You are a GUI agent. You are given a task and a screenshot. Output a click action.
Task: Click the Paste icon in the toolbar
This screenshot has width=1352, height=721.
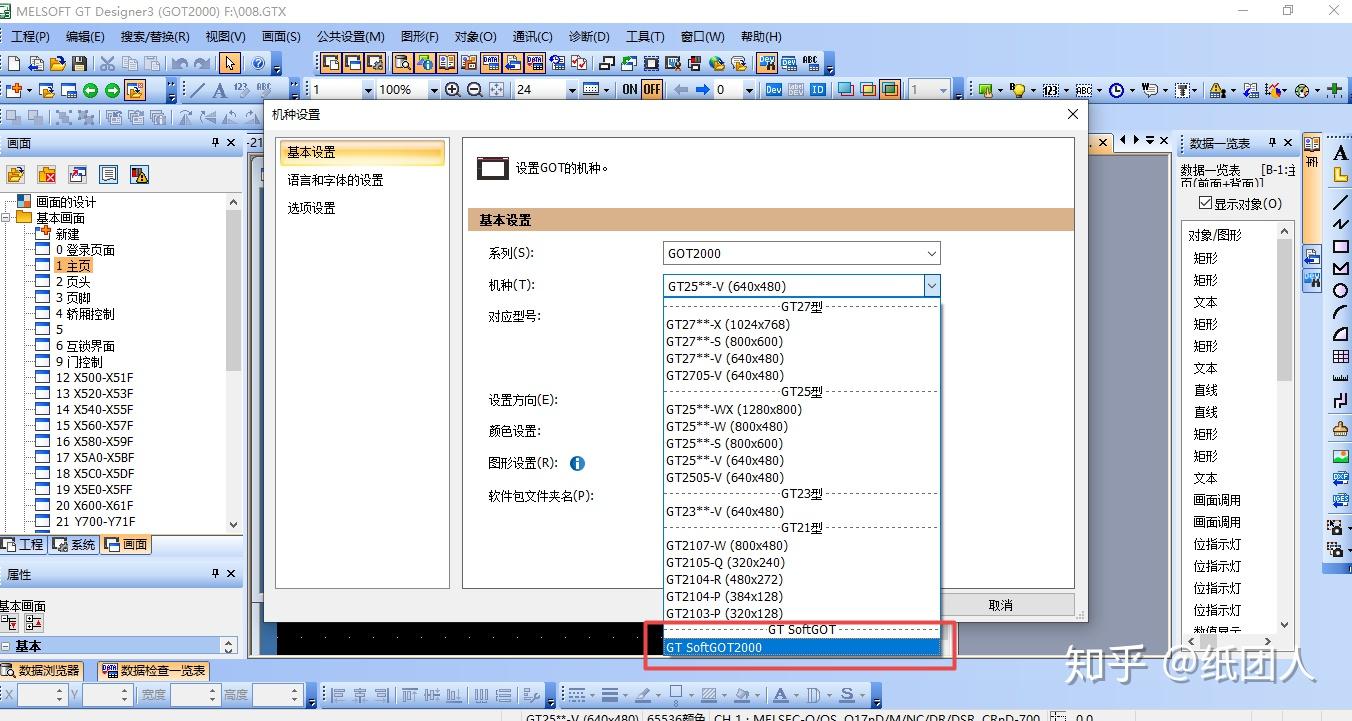pyautogui.click(x=152, y=63)
